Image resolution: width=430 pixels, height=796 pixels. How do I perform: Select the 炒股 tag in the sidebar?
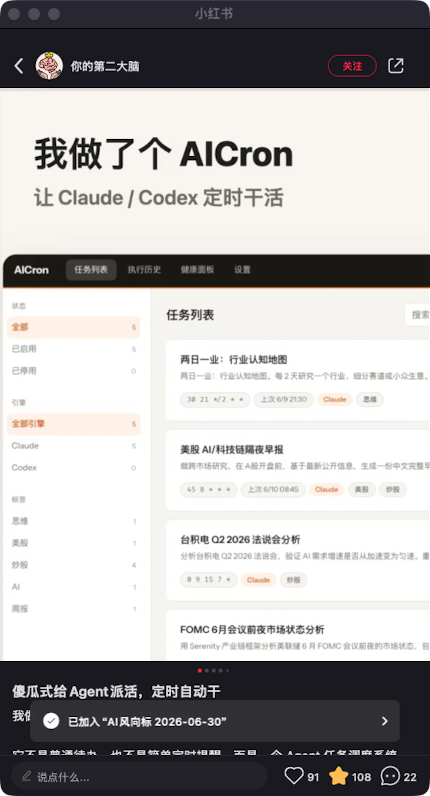click(x=74, y=565)
